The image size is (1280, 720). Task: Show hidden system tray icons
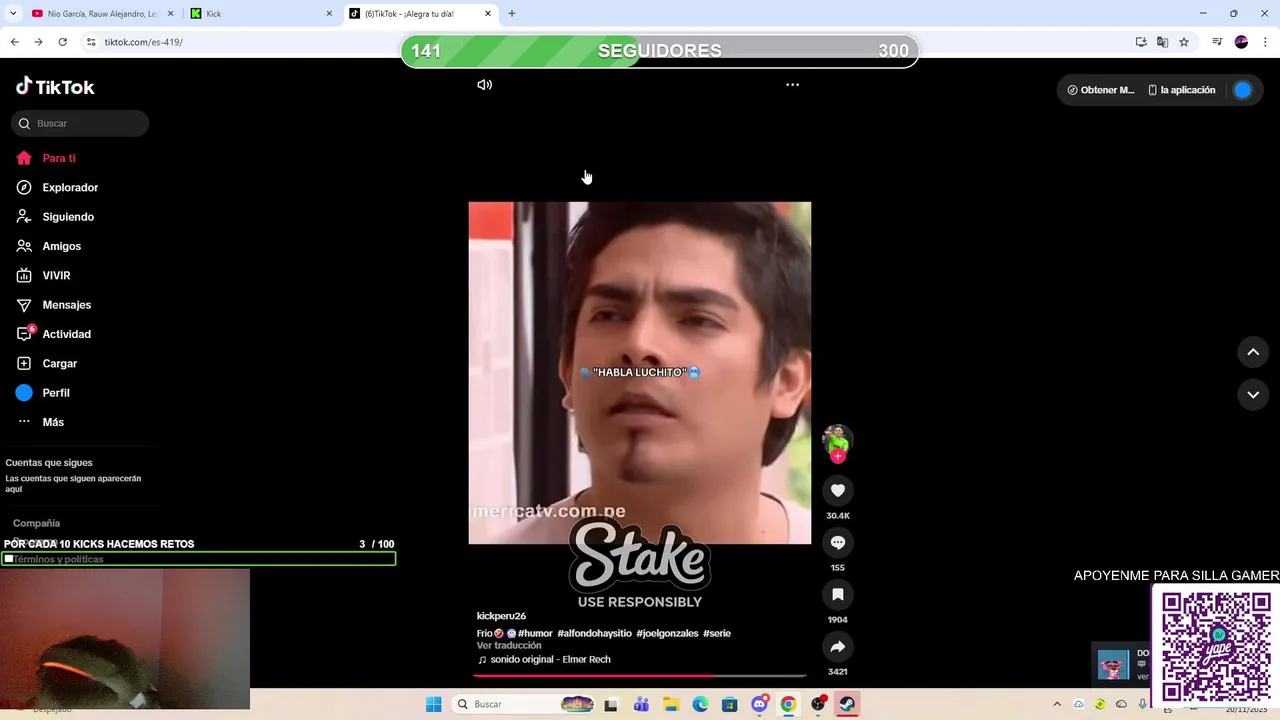(1057, 705)
